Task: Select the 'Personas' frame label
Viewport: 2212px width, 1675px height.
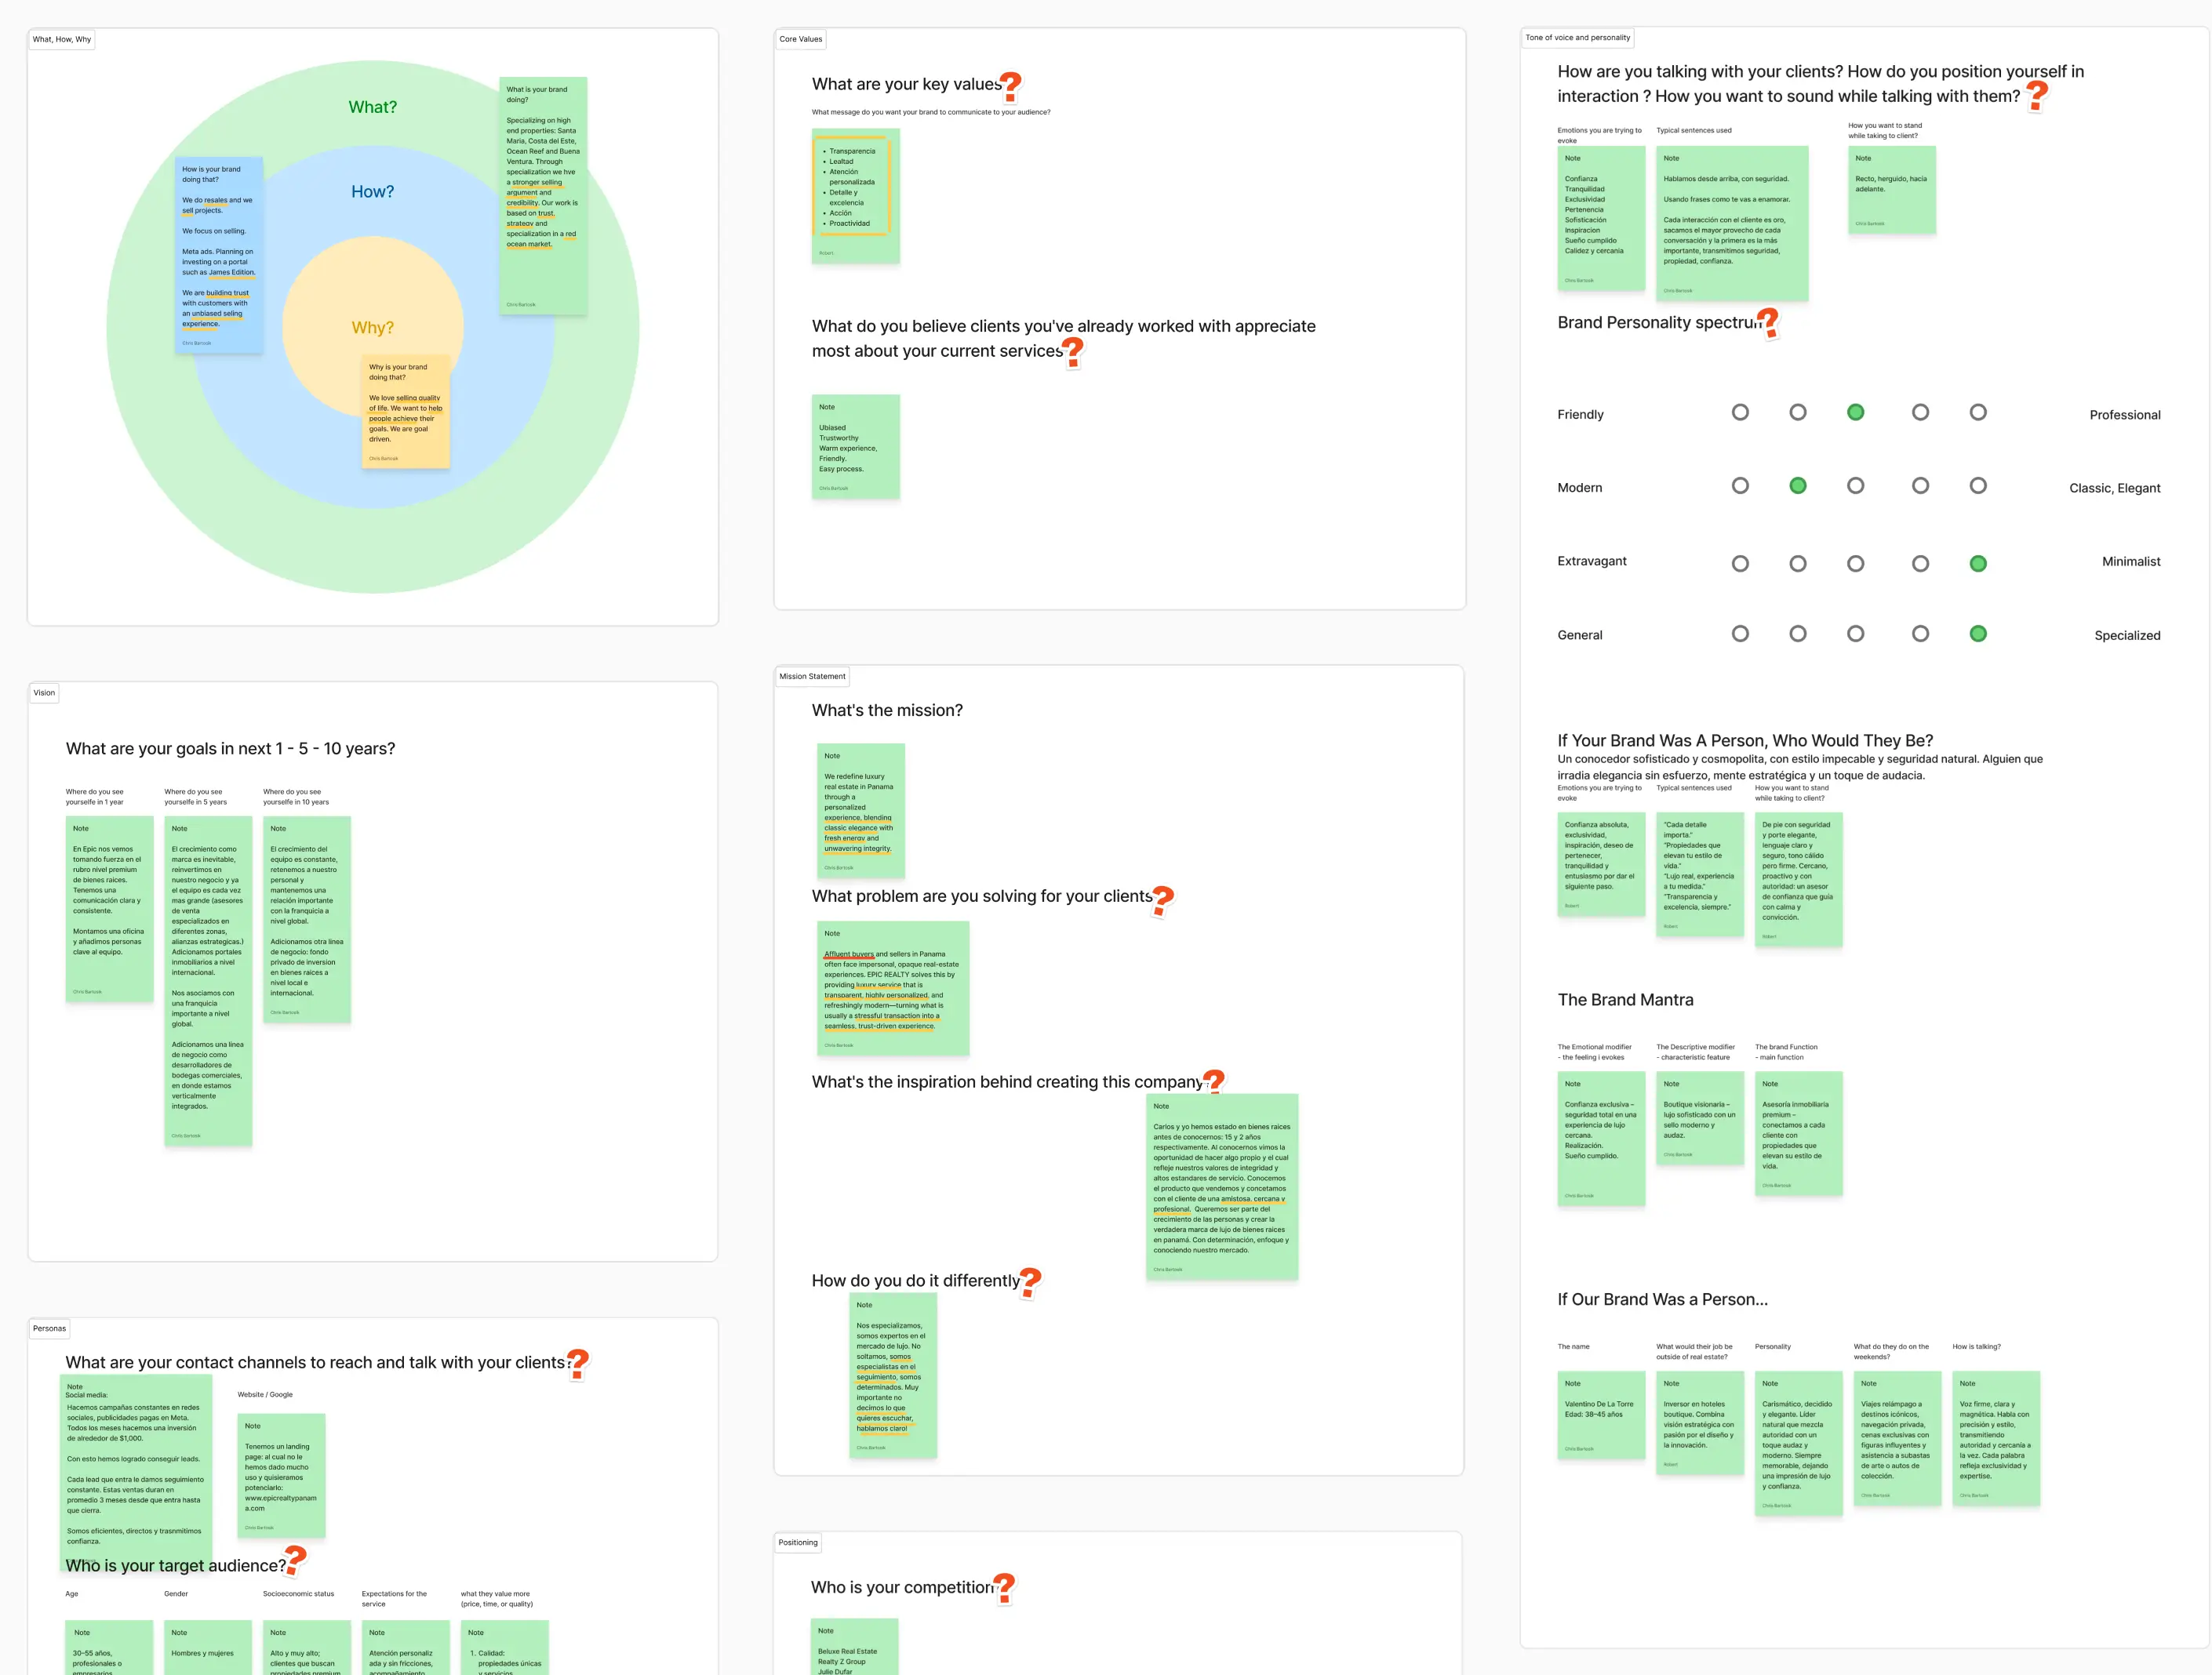Action: [x=49, y=1329]
